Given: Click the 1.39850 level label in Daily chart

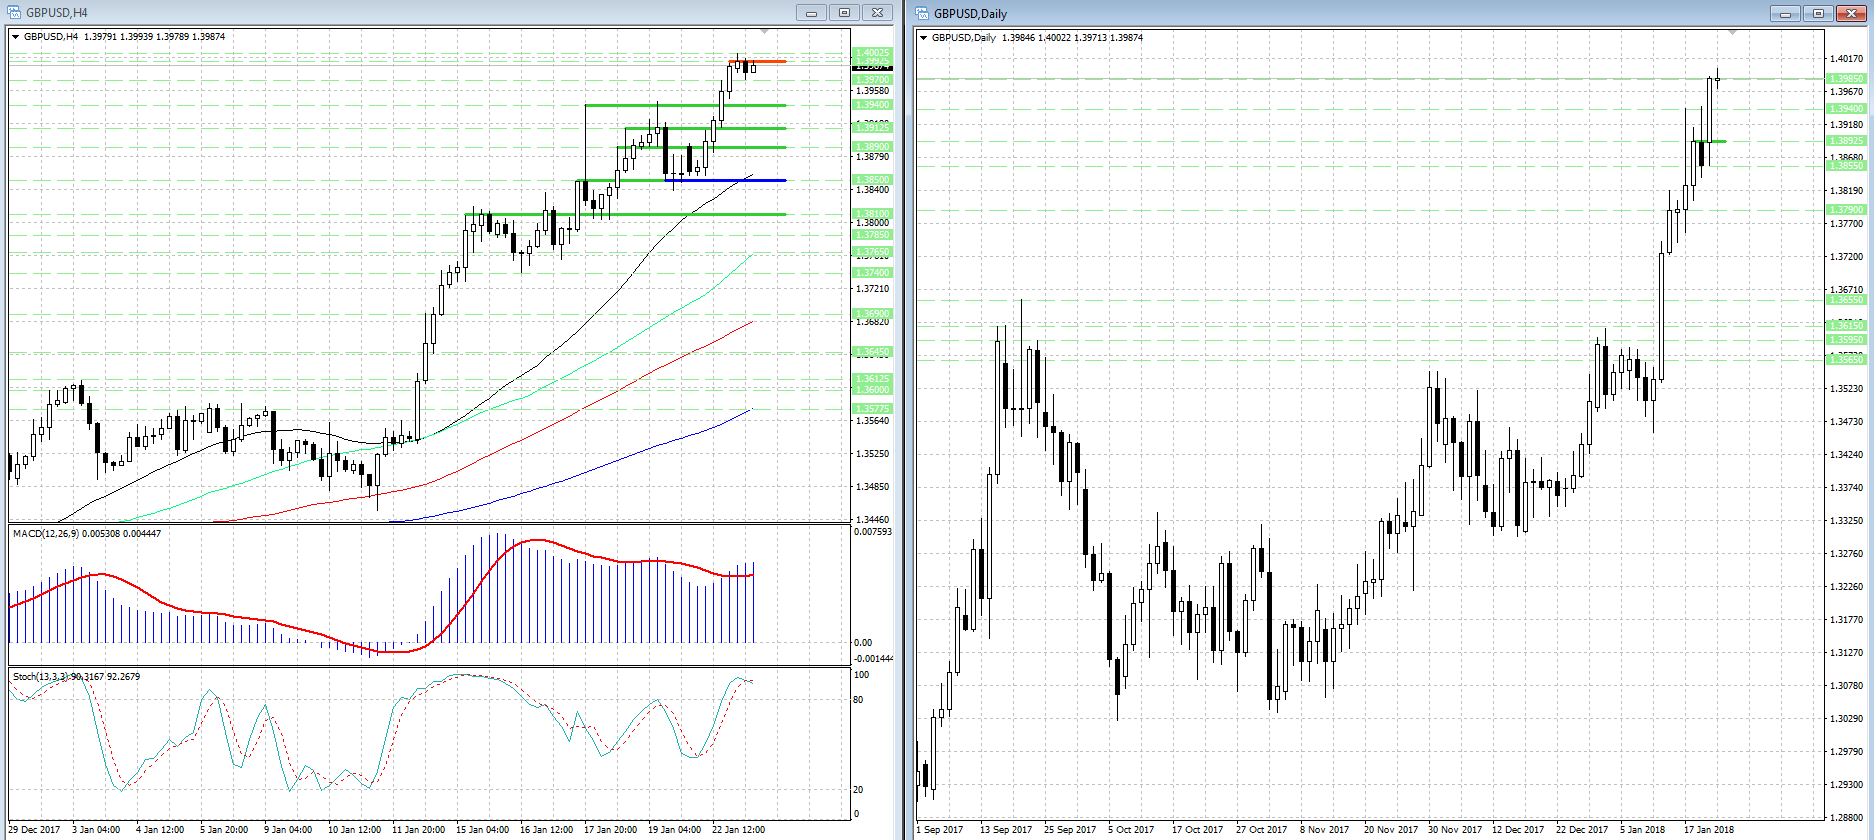Looking at the screenshot, I should point(1846,79).
